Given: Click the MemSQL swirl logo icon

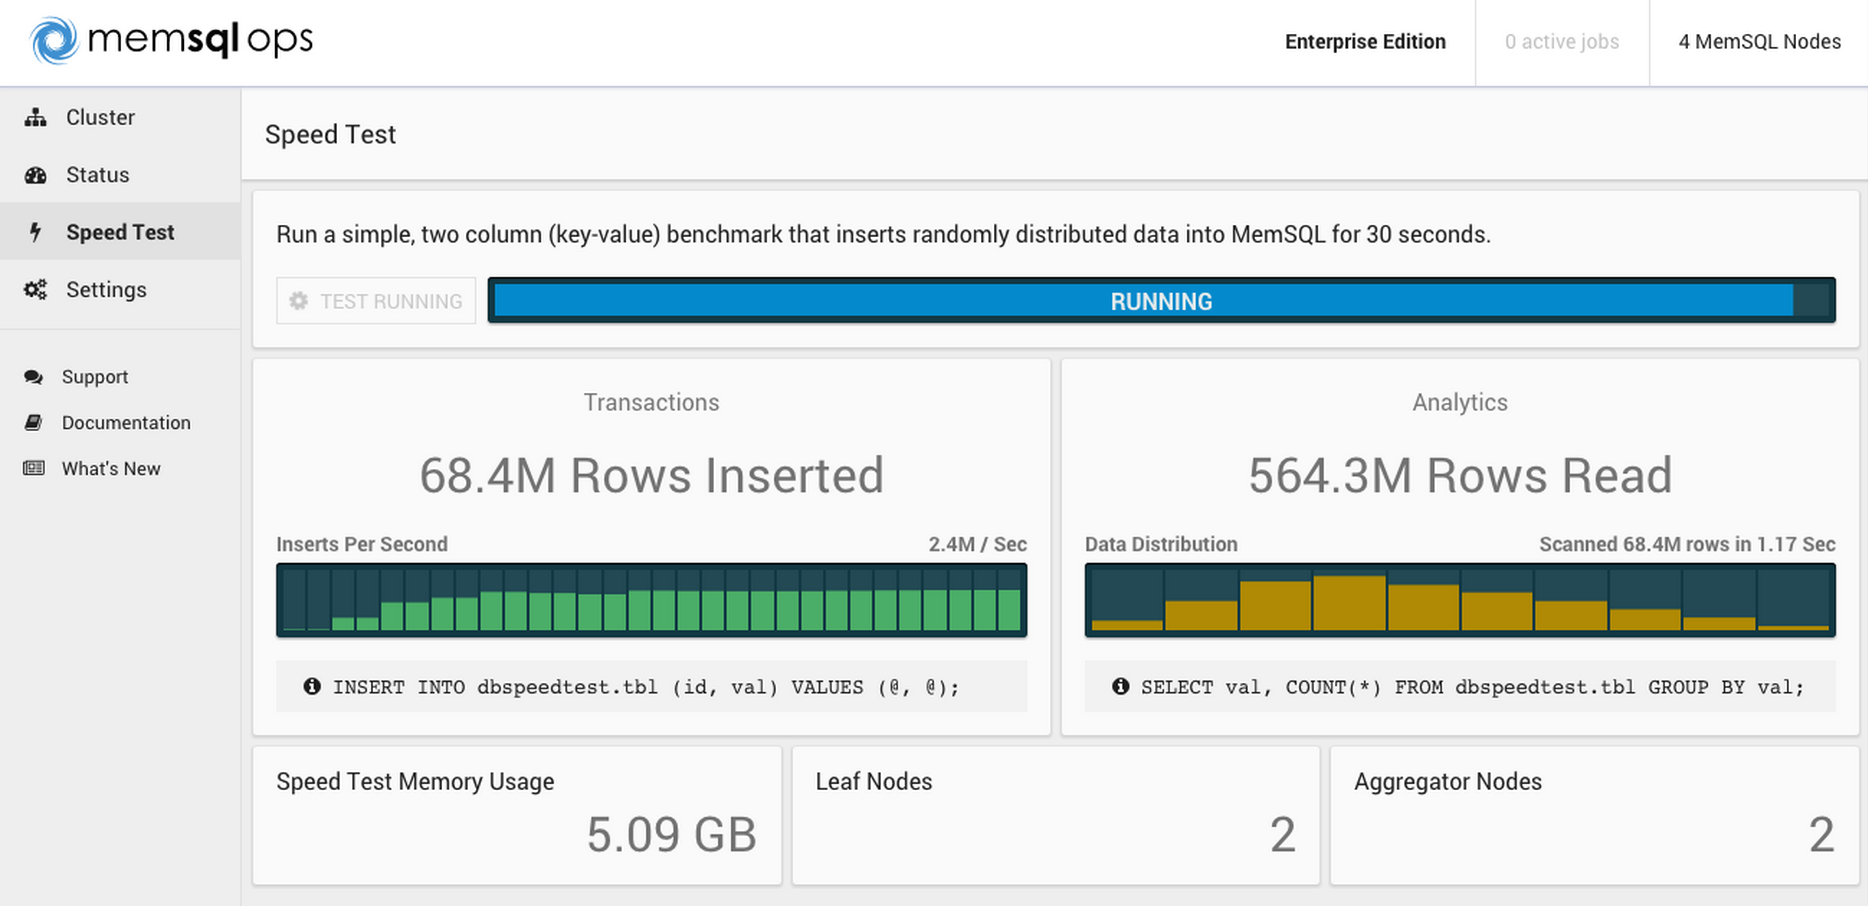Looking at the screenshot, I should pos(54,41).
